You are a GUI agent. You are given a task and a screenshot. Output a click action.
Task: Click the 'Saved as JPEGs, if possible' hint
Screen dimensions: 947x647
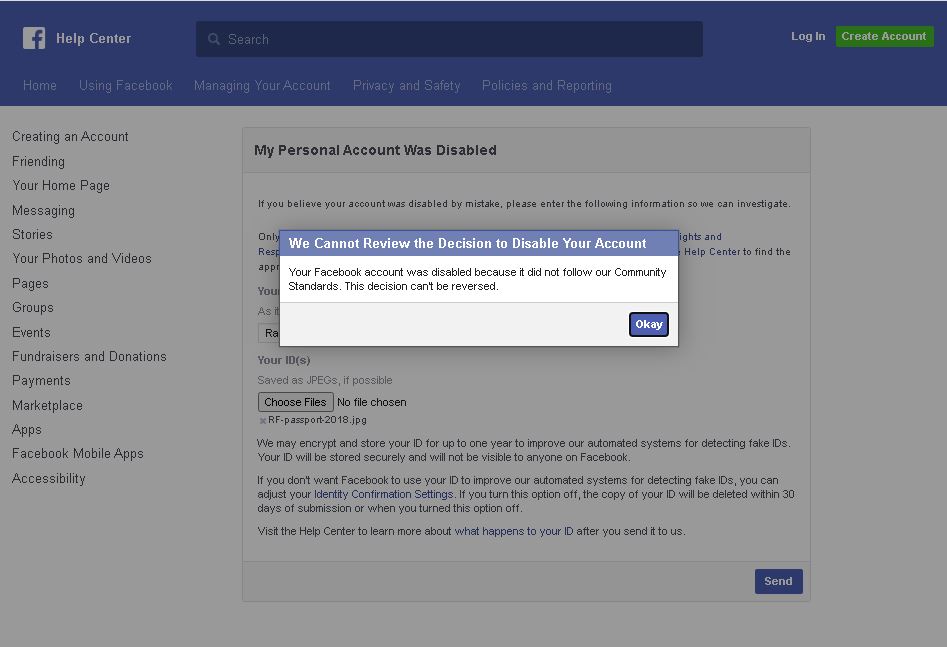pyautogui.click(x=325, y=380)
